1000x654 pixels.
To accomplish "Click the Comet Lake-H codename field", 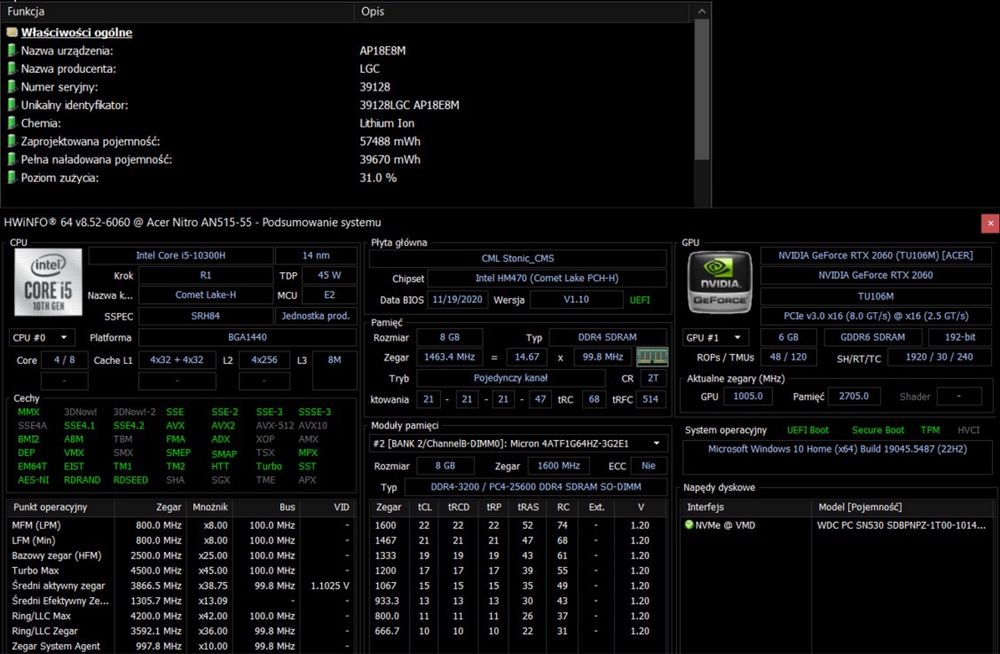I will click(x=205, y=295).
